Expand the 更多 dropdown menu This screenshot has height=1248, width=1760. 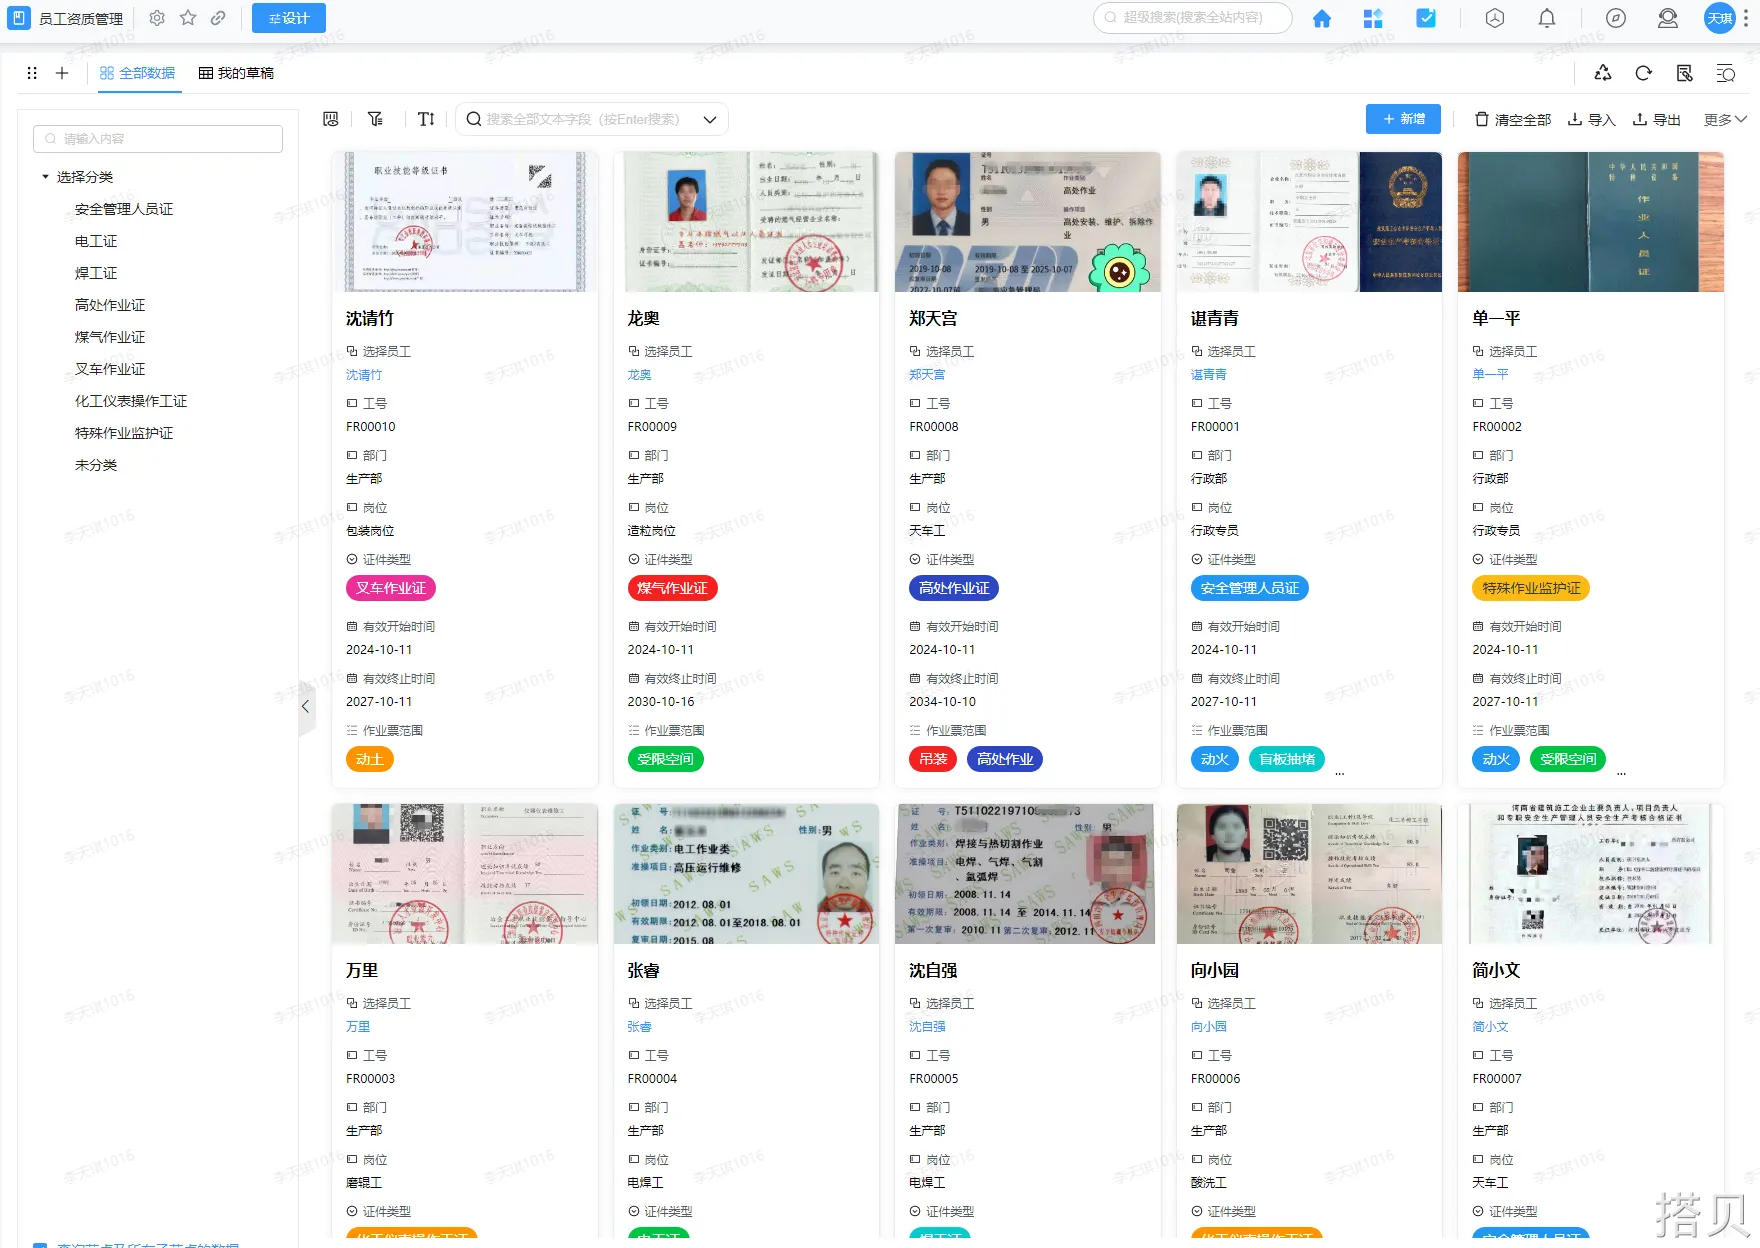click(x=1725, y=119)
